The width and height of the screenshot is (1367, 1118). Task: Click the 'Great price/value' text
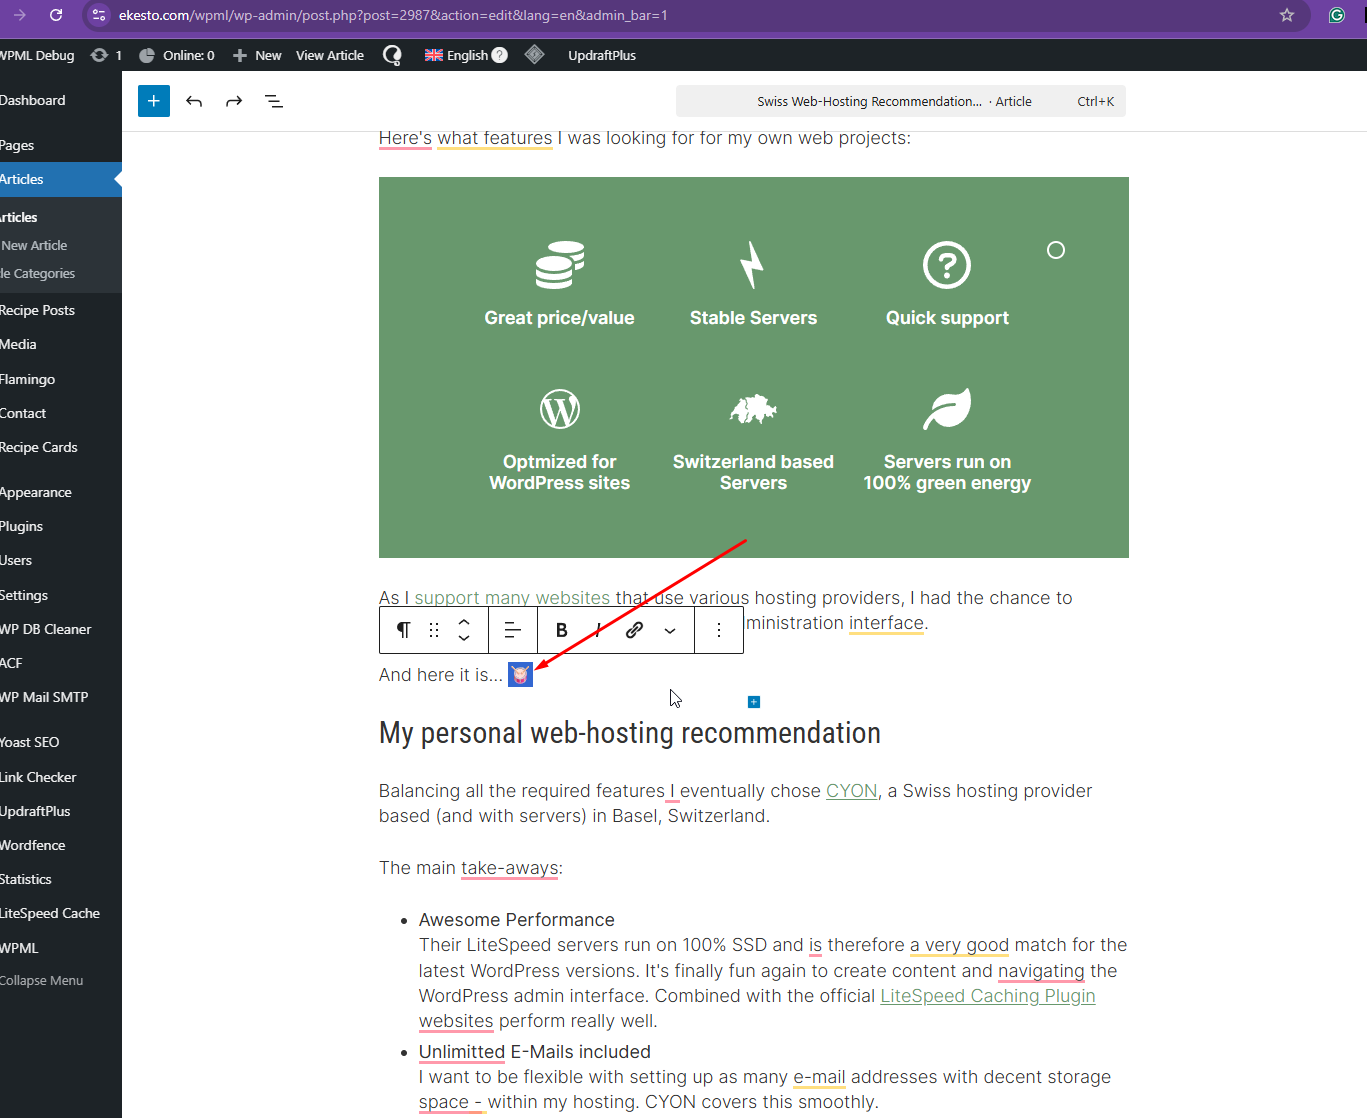[560, 318]
